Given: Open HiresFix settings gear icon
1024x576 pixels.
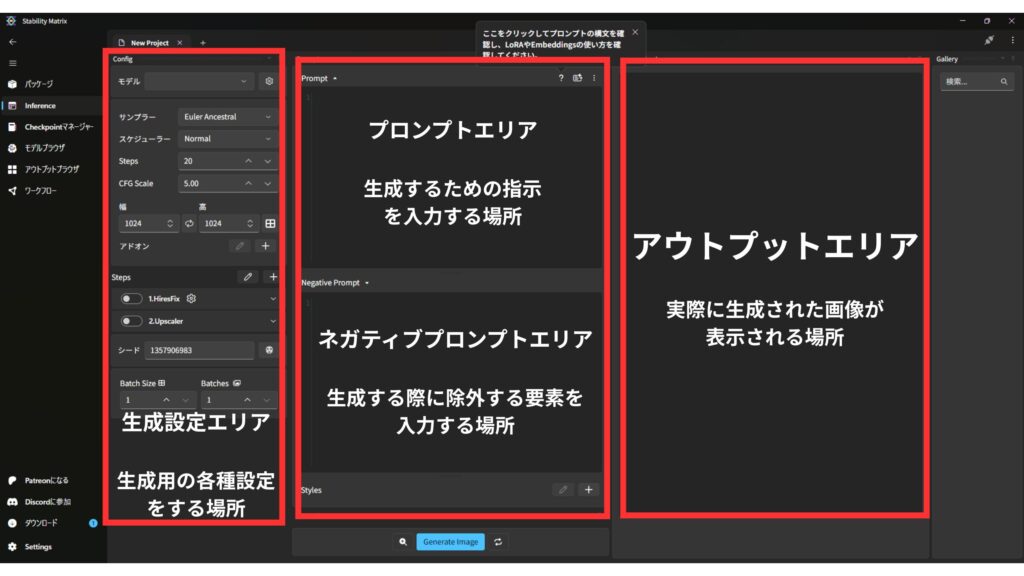Looking at the screenshot, I should [x=191, y=298].
